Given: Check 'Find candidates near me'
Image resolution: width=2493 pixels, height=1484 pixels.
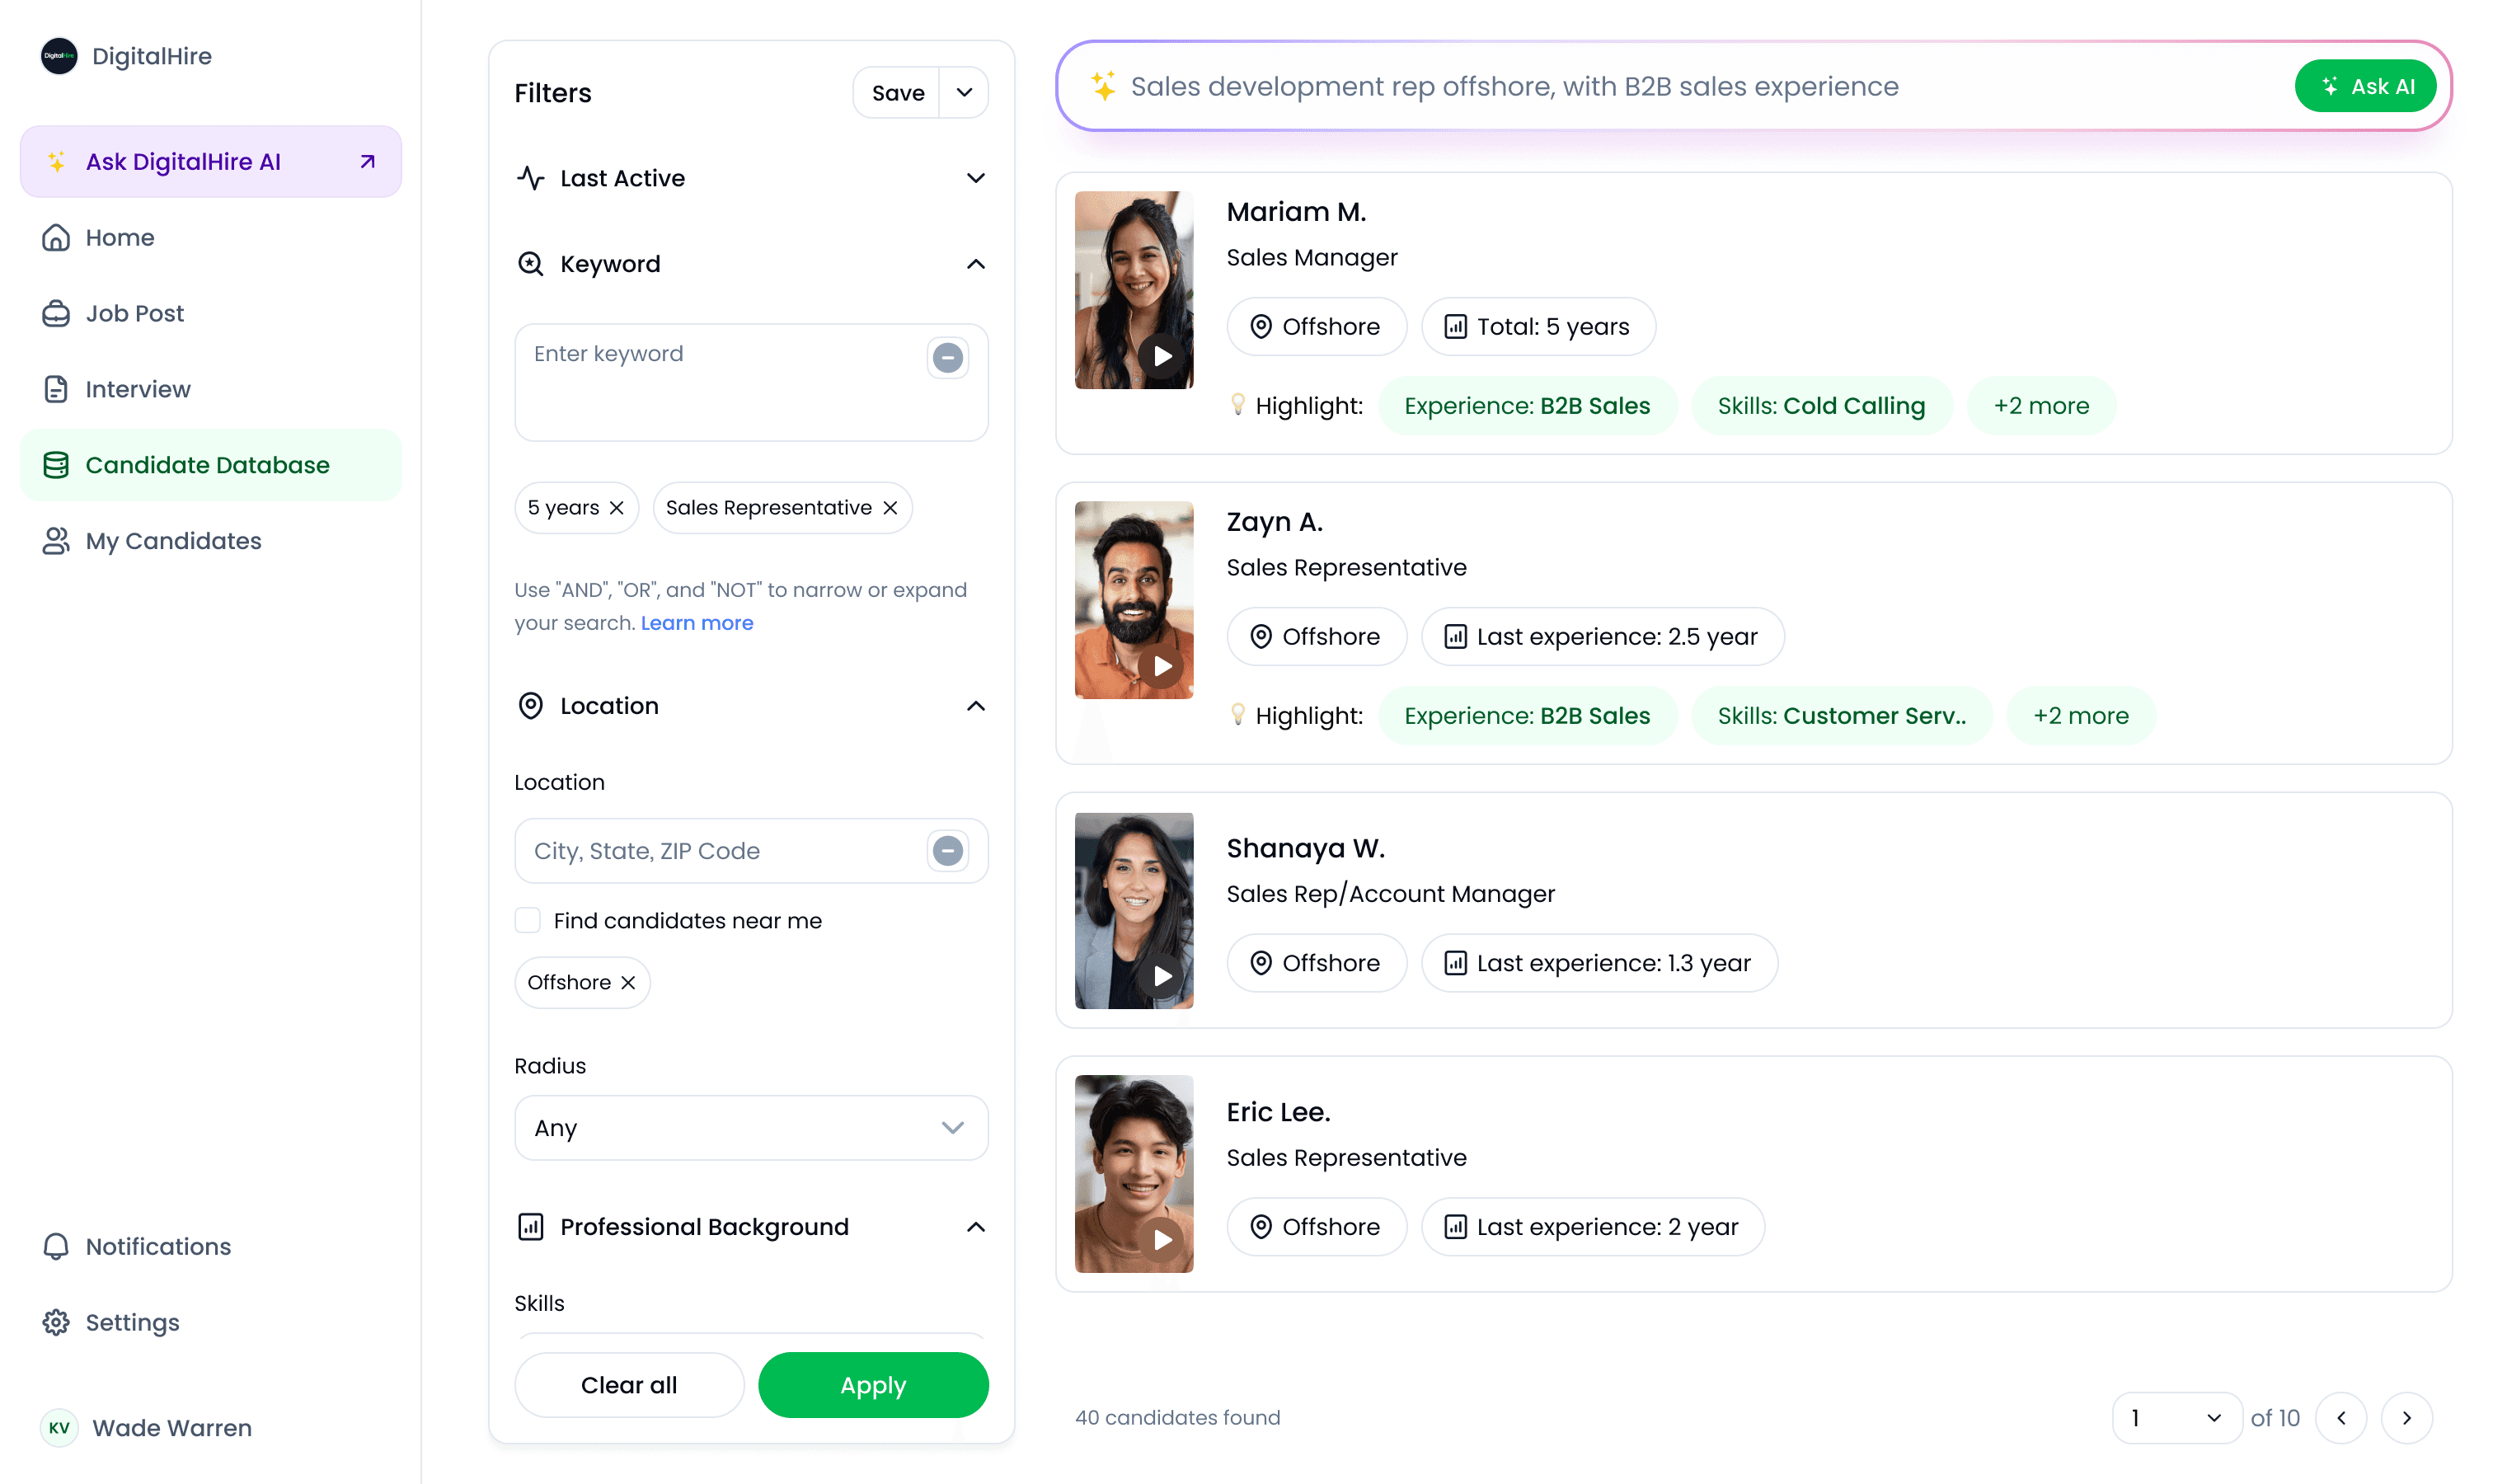Looking at the screenshot, I should tap(527, 920).
